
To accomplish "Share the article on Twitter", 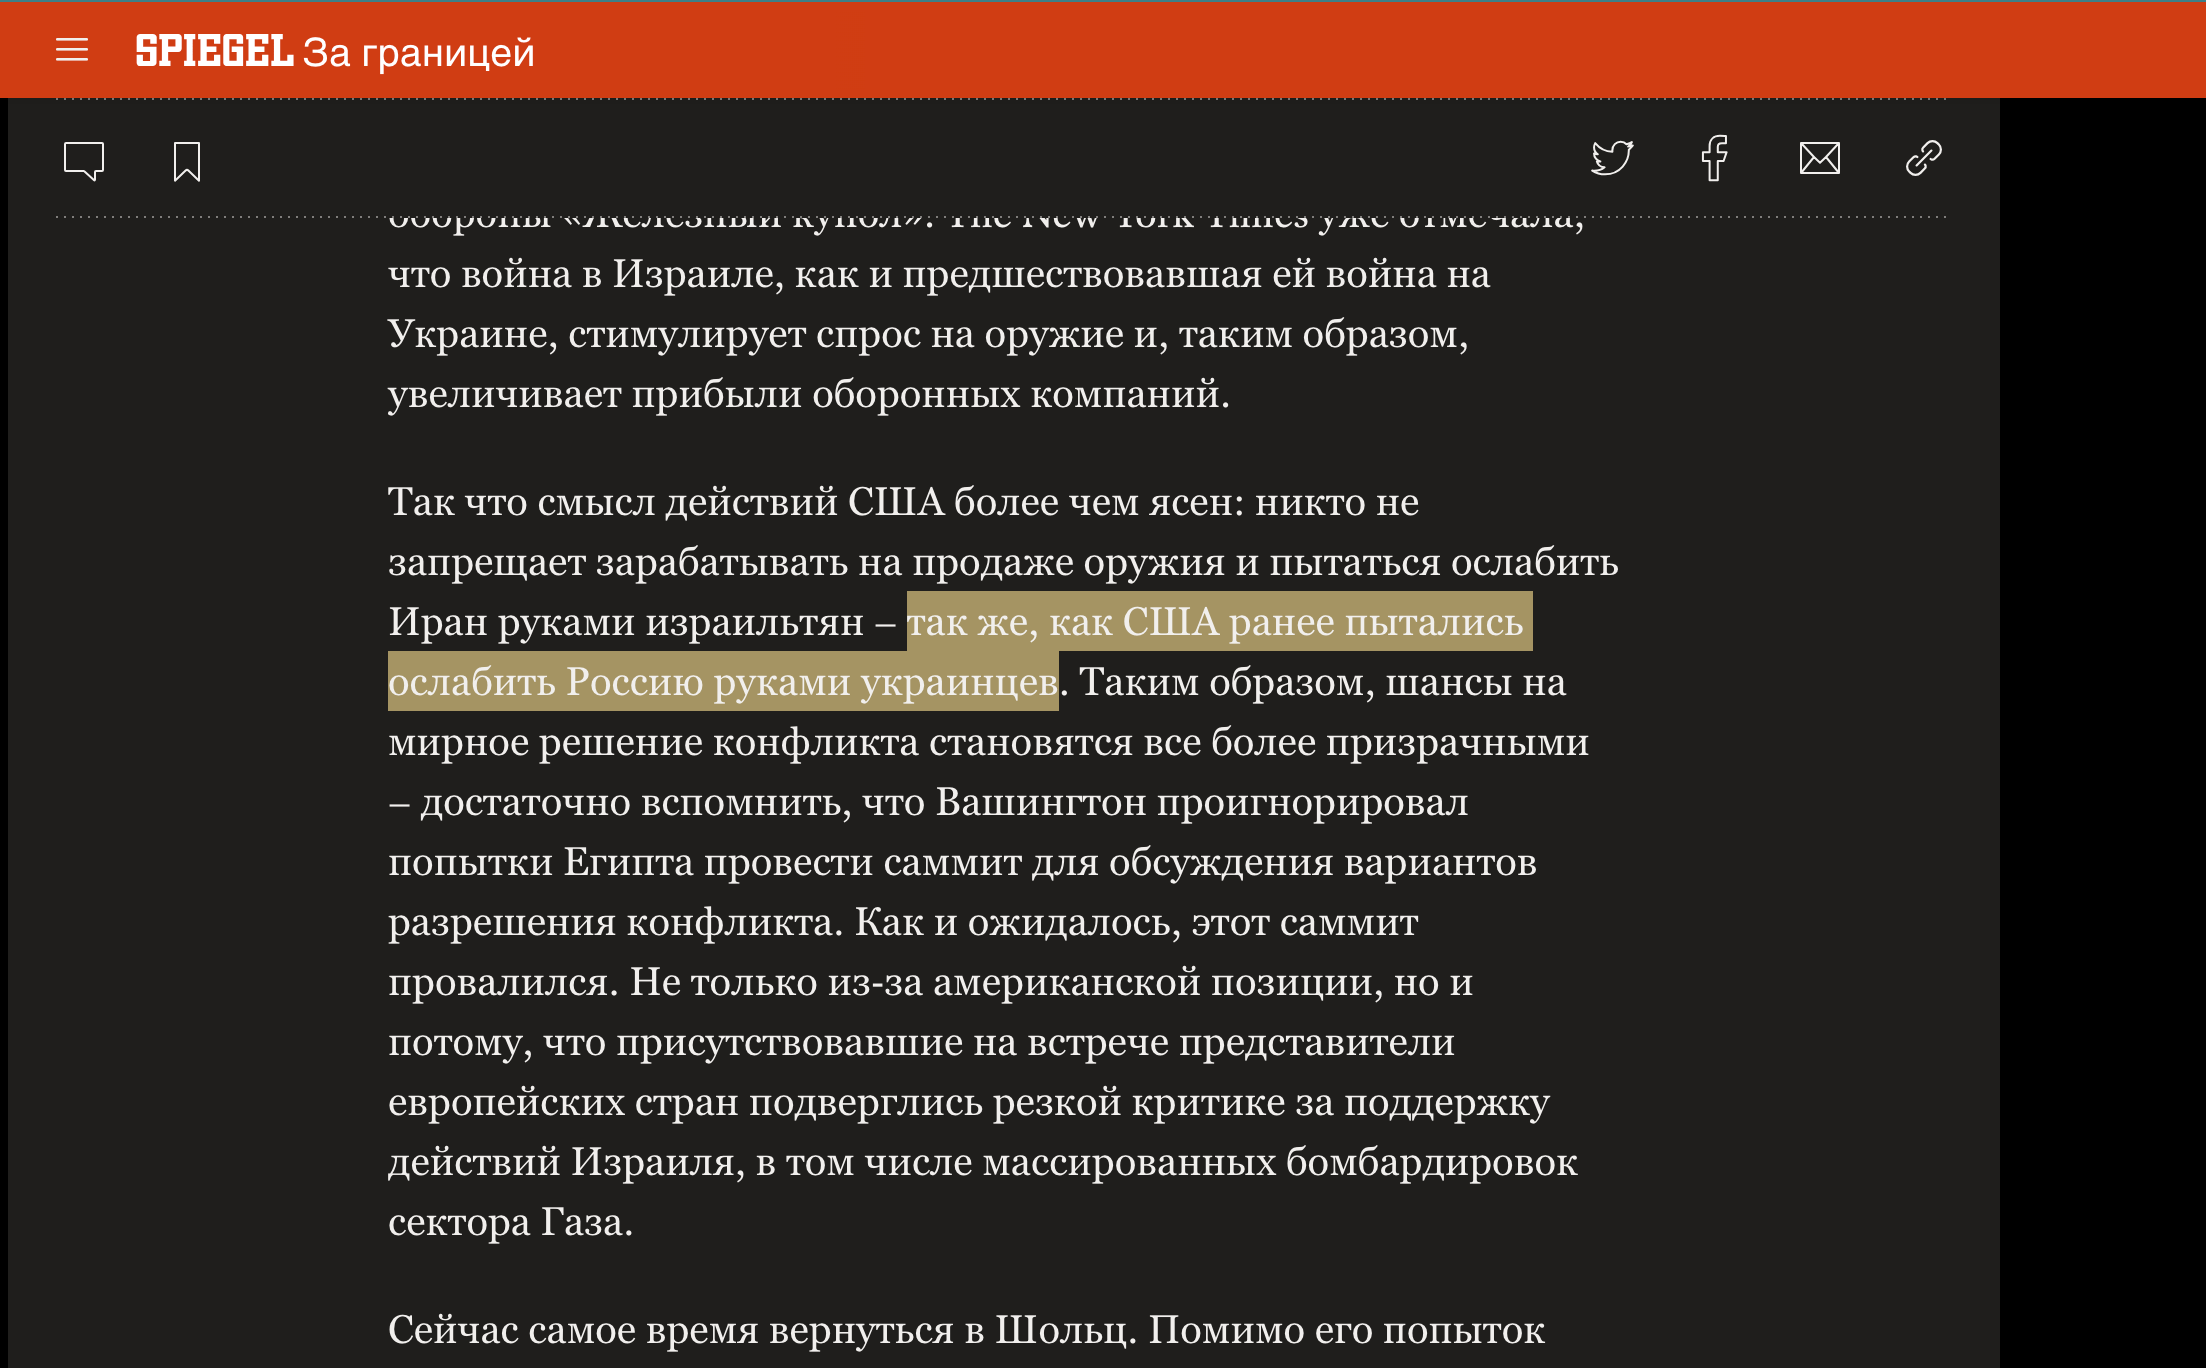I will [1613, 160].
